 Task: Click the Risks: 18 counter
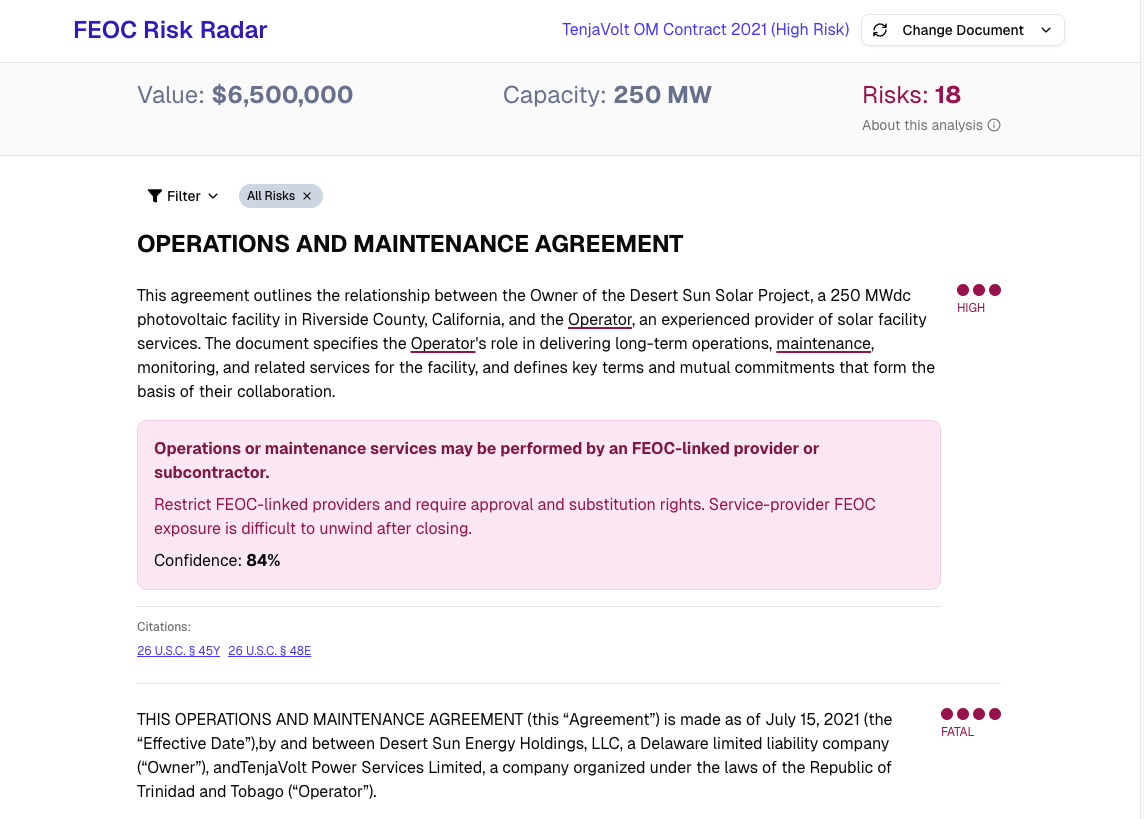click(x=911, y=95)
